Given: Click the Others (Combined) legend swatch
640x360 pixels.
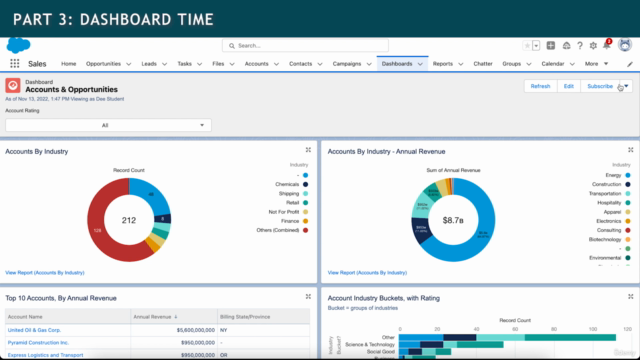Looking at the screenshot, I should 305,230.
